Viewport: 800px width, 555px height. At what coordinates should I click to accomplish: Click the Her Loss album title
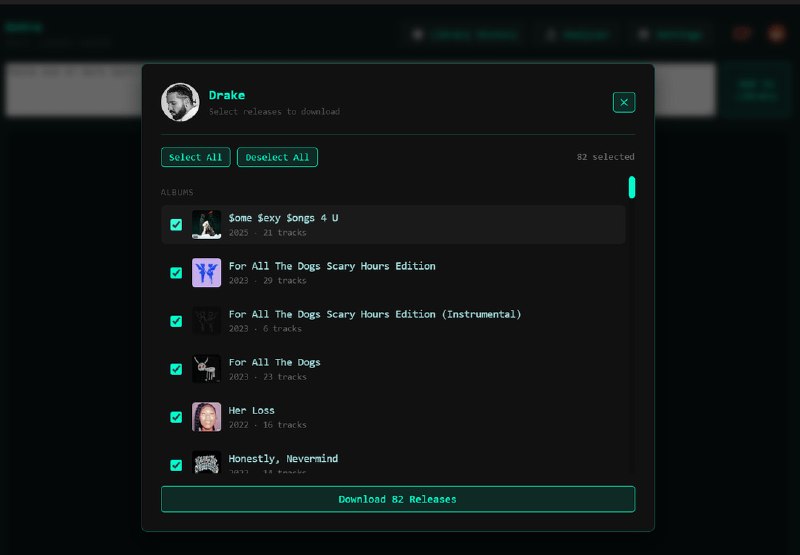251,410
